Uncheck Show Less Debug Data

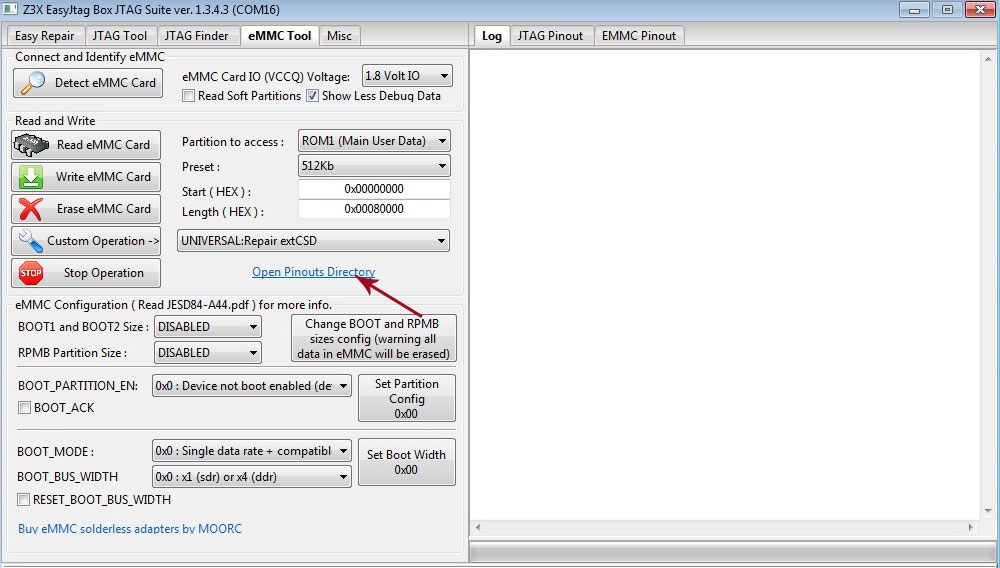point(312,96)
